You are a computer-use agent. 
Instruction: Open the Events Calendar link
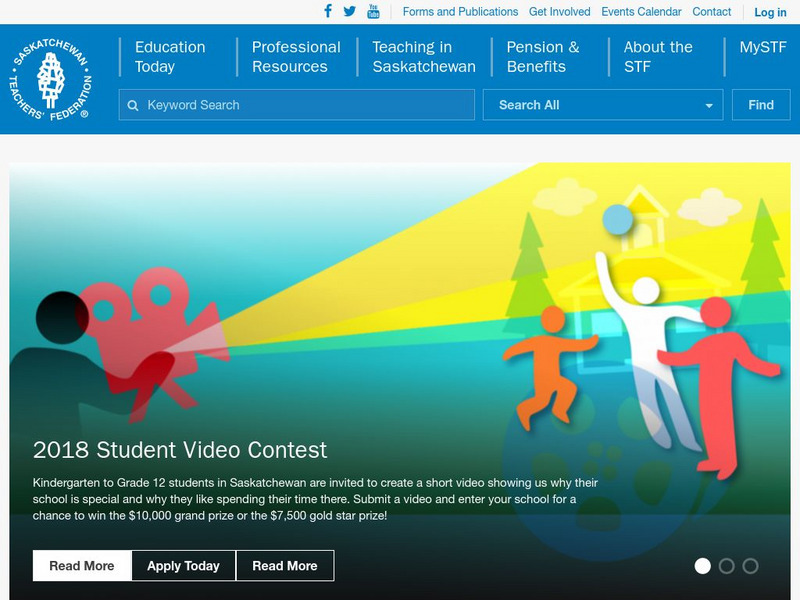click(x=641, y=12)
